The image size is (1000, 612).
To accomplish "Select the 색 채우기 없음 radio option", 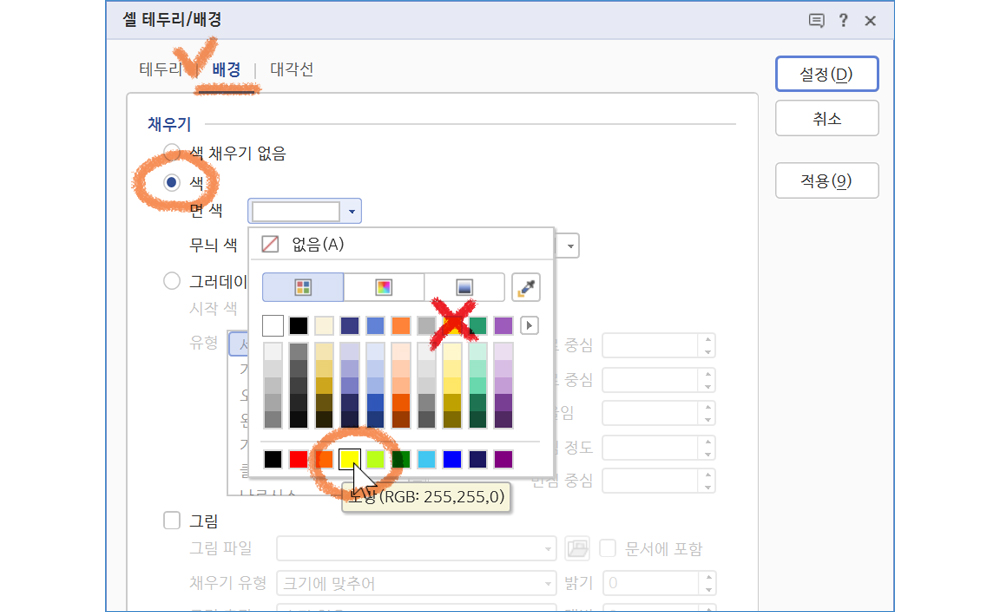I will [x=172, y=153].
